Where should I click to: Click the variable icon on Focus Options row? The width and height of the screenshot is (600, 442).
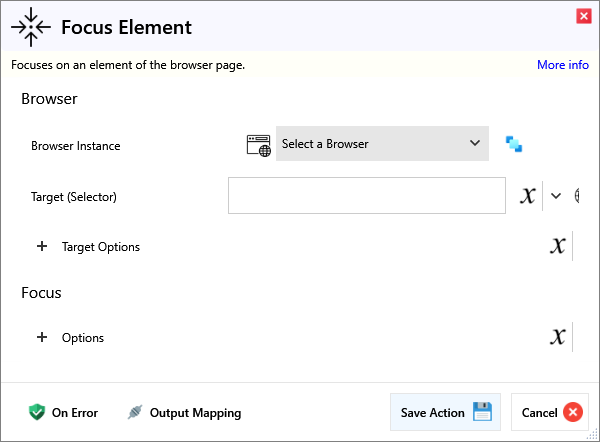[x=558, y=337]
